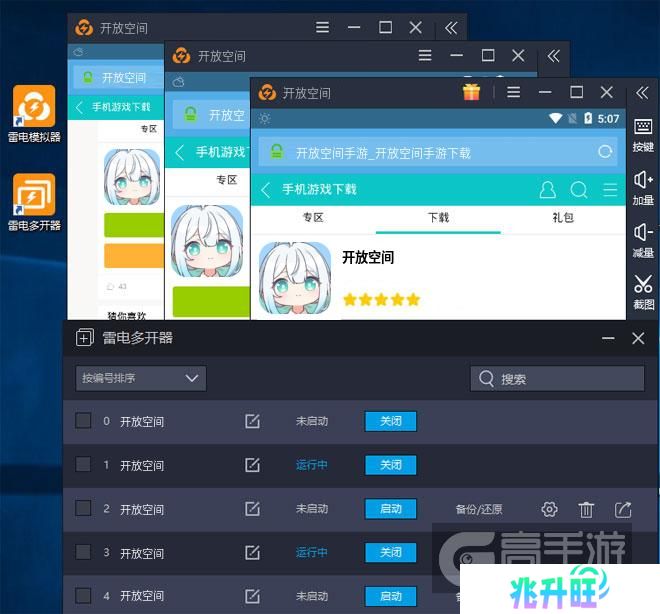The width and height of the screenshot is (660, 614).
Task: Go back using arrow beside 手机游戏下载
Action: coord(265,190)
